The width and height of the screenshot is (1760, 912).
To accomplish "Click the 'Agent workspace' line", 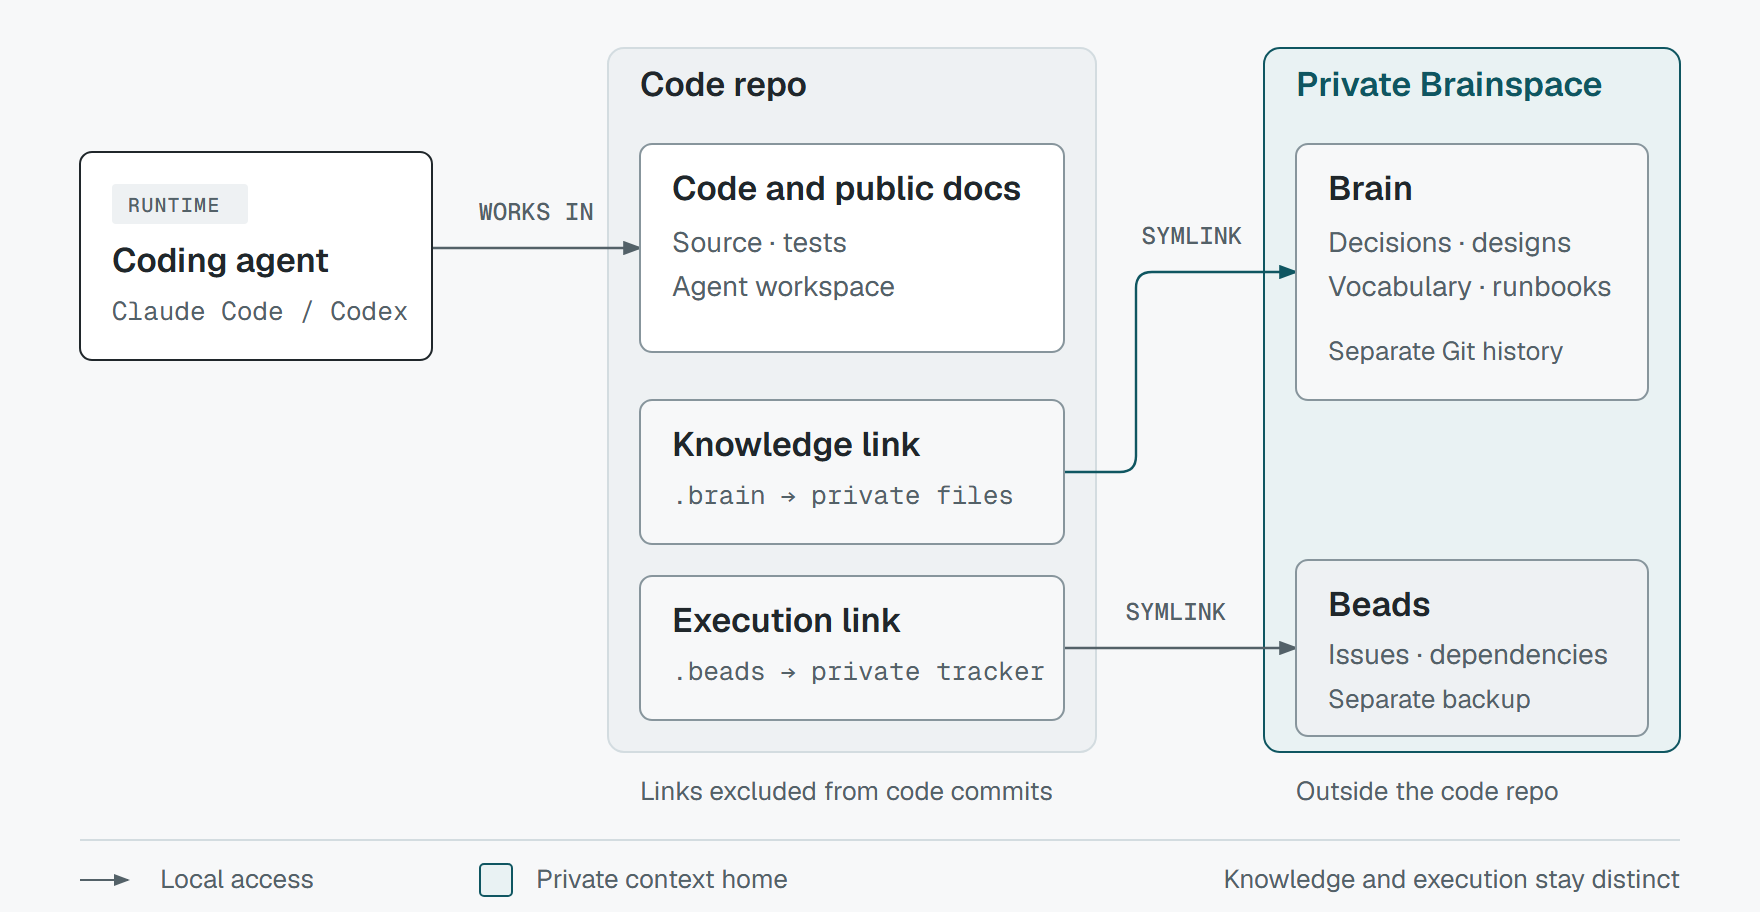I will point(783,287).
